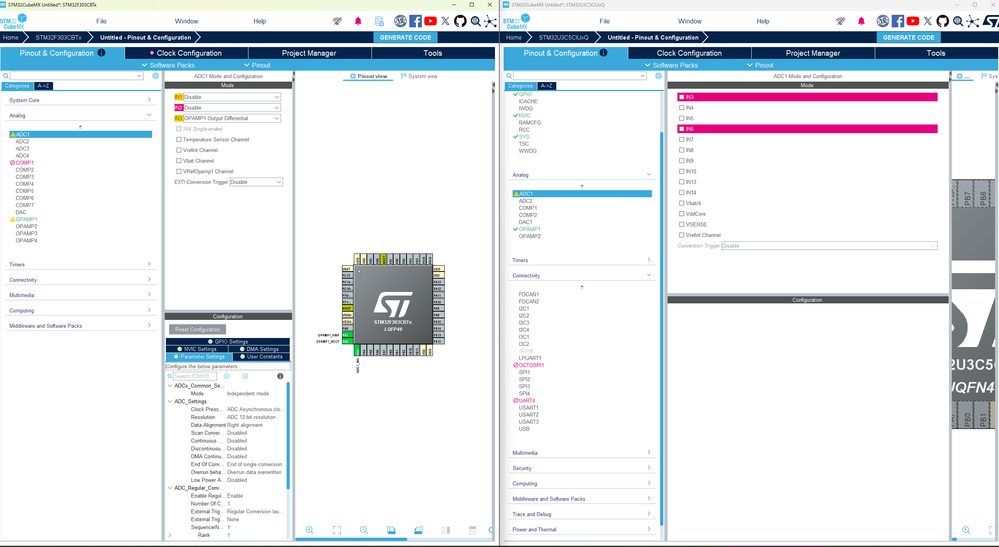The height and width of the screenshot is (547, 999).
Task: Click magnifier search icon in left window toolbar
Action: 475,21
